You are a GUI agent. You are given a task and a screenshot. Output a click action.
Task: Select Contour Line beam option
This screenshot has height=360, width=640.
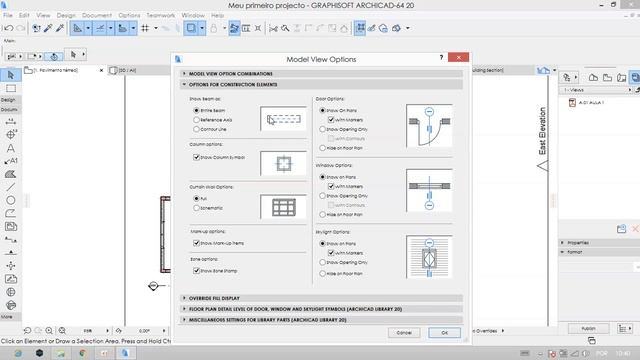point(196,129)
